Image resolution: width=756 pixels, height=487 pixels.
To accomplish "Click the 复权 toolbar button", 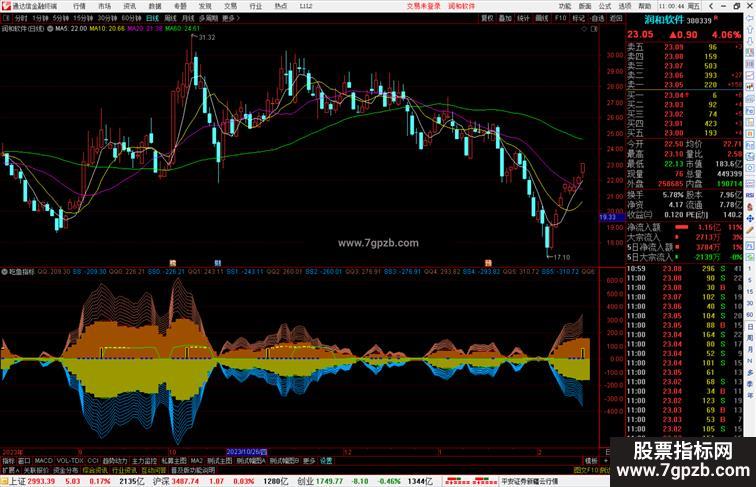I will 487,18.
